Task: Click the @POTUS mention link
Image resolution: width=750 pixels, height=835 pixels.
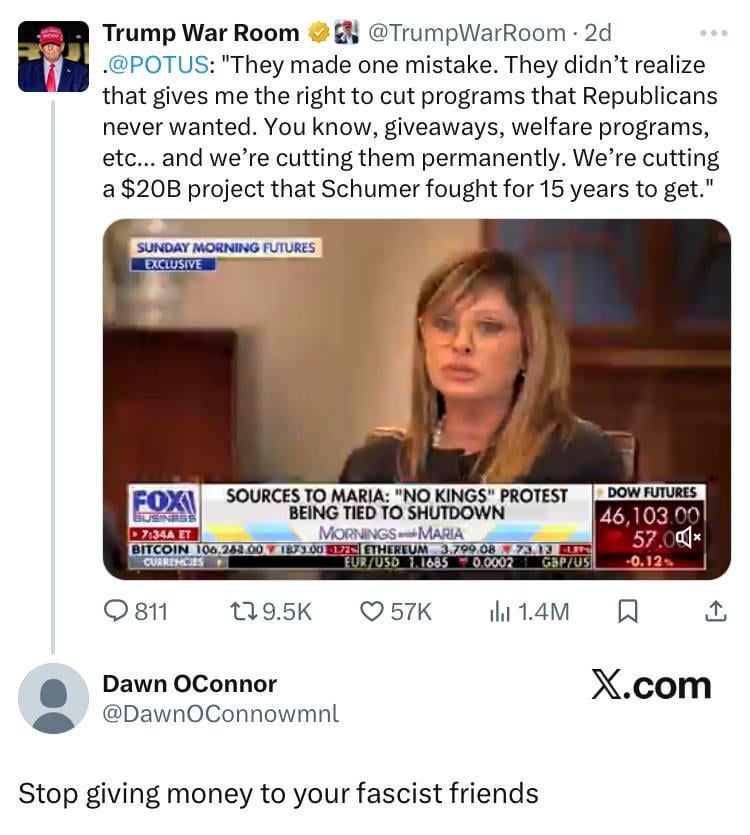Action: pos(158,65)
